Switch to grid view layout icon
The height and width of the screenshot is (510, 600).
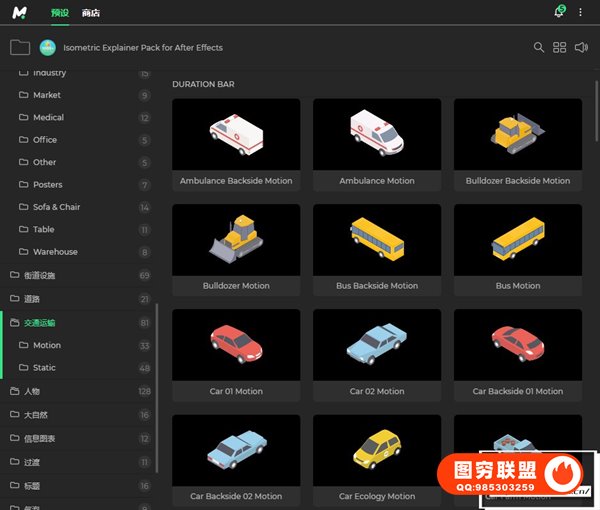[x=560, y=47]
